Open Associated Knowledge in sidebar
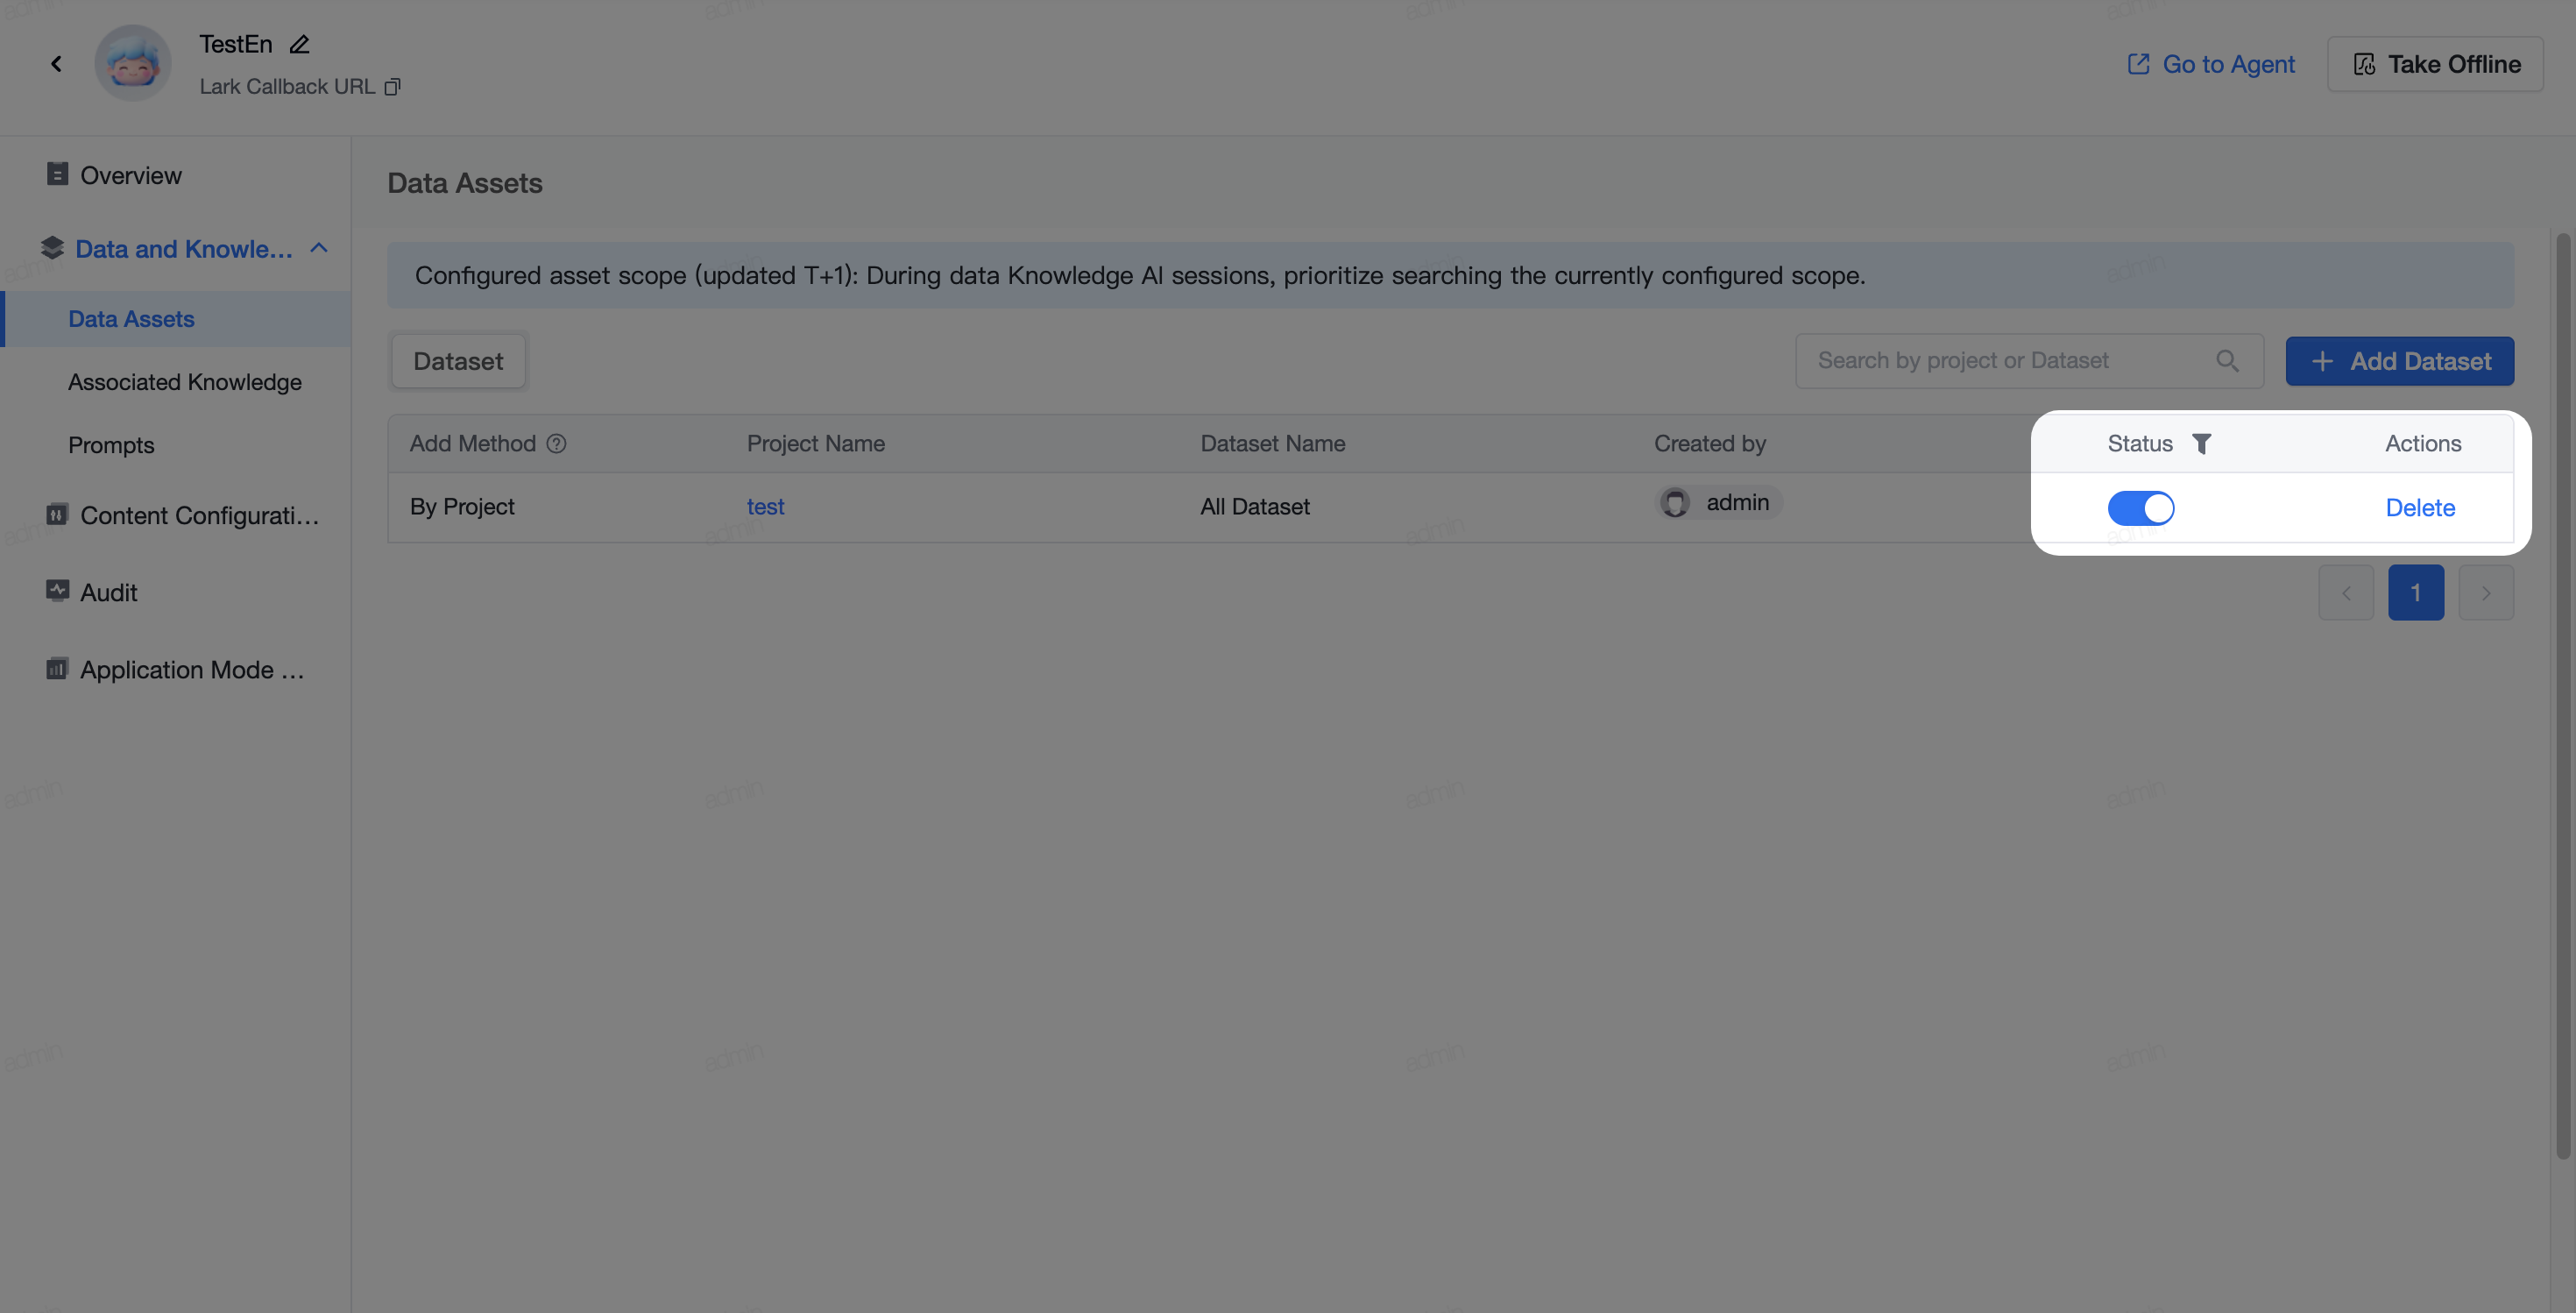The image size is (2576, 1313). pos(185,382)
